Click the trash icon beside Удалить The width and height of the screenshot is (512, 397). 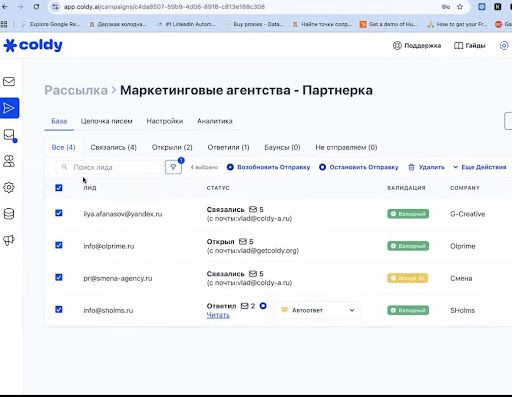tap(412, 167)
